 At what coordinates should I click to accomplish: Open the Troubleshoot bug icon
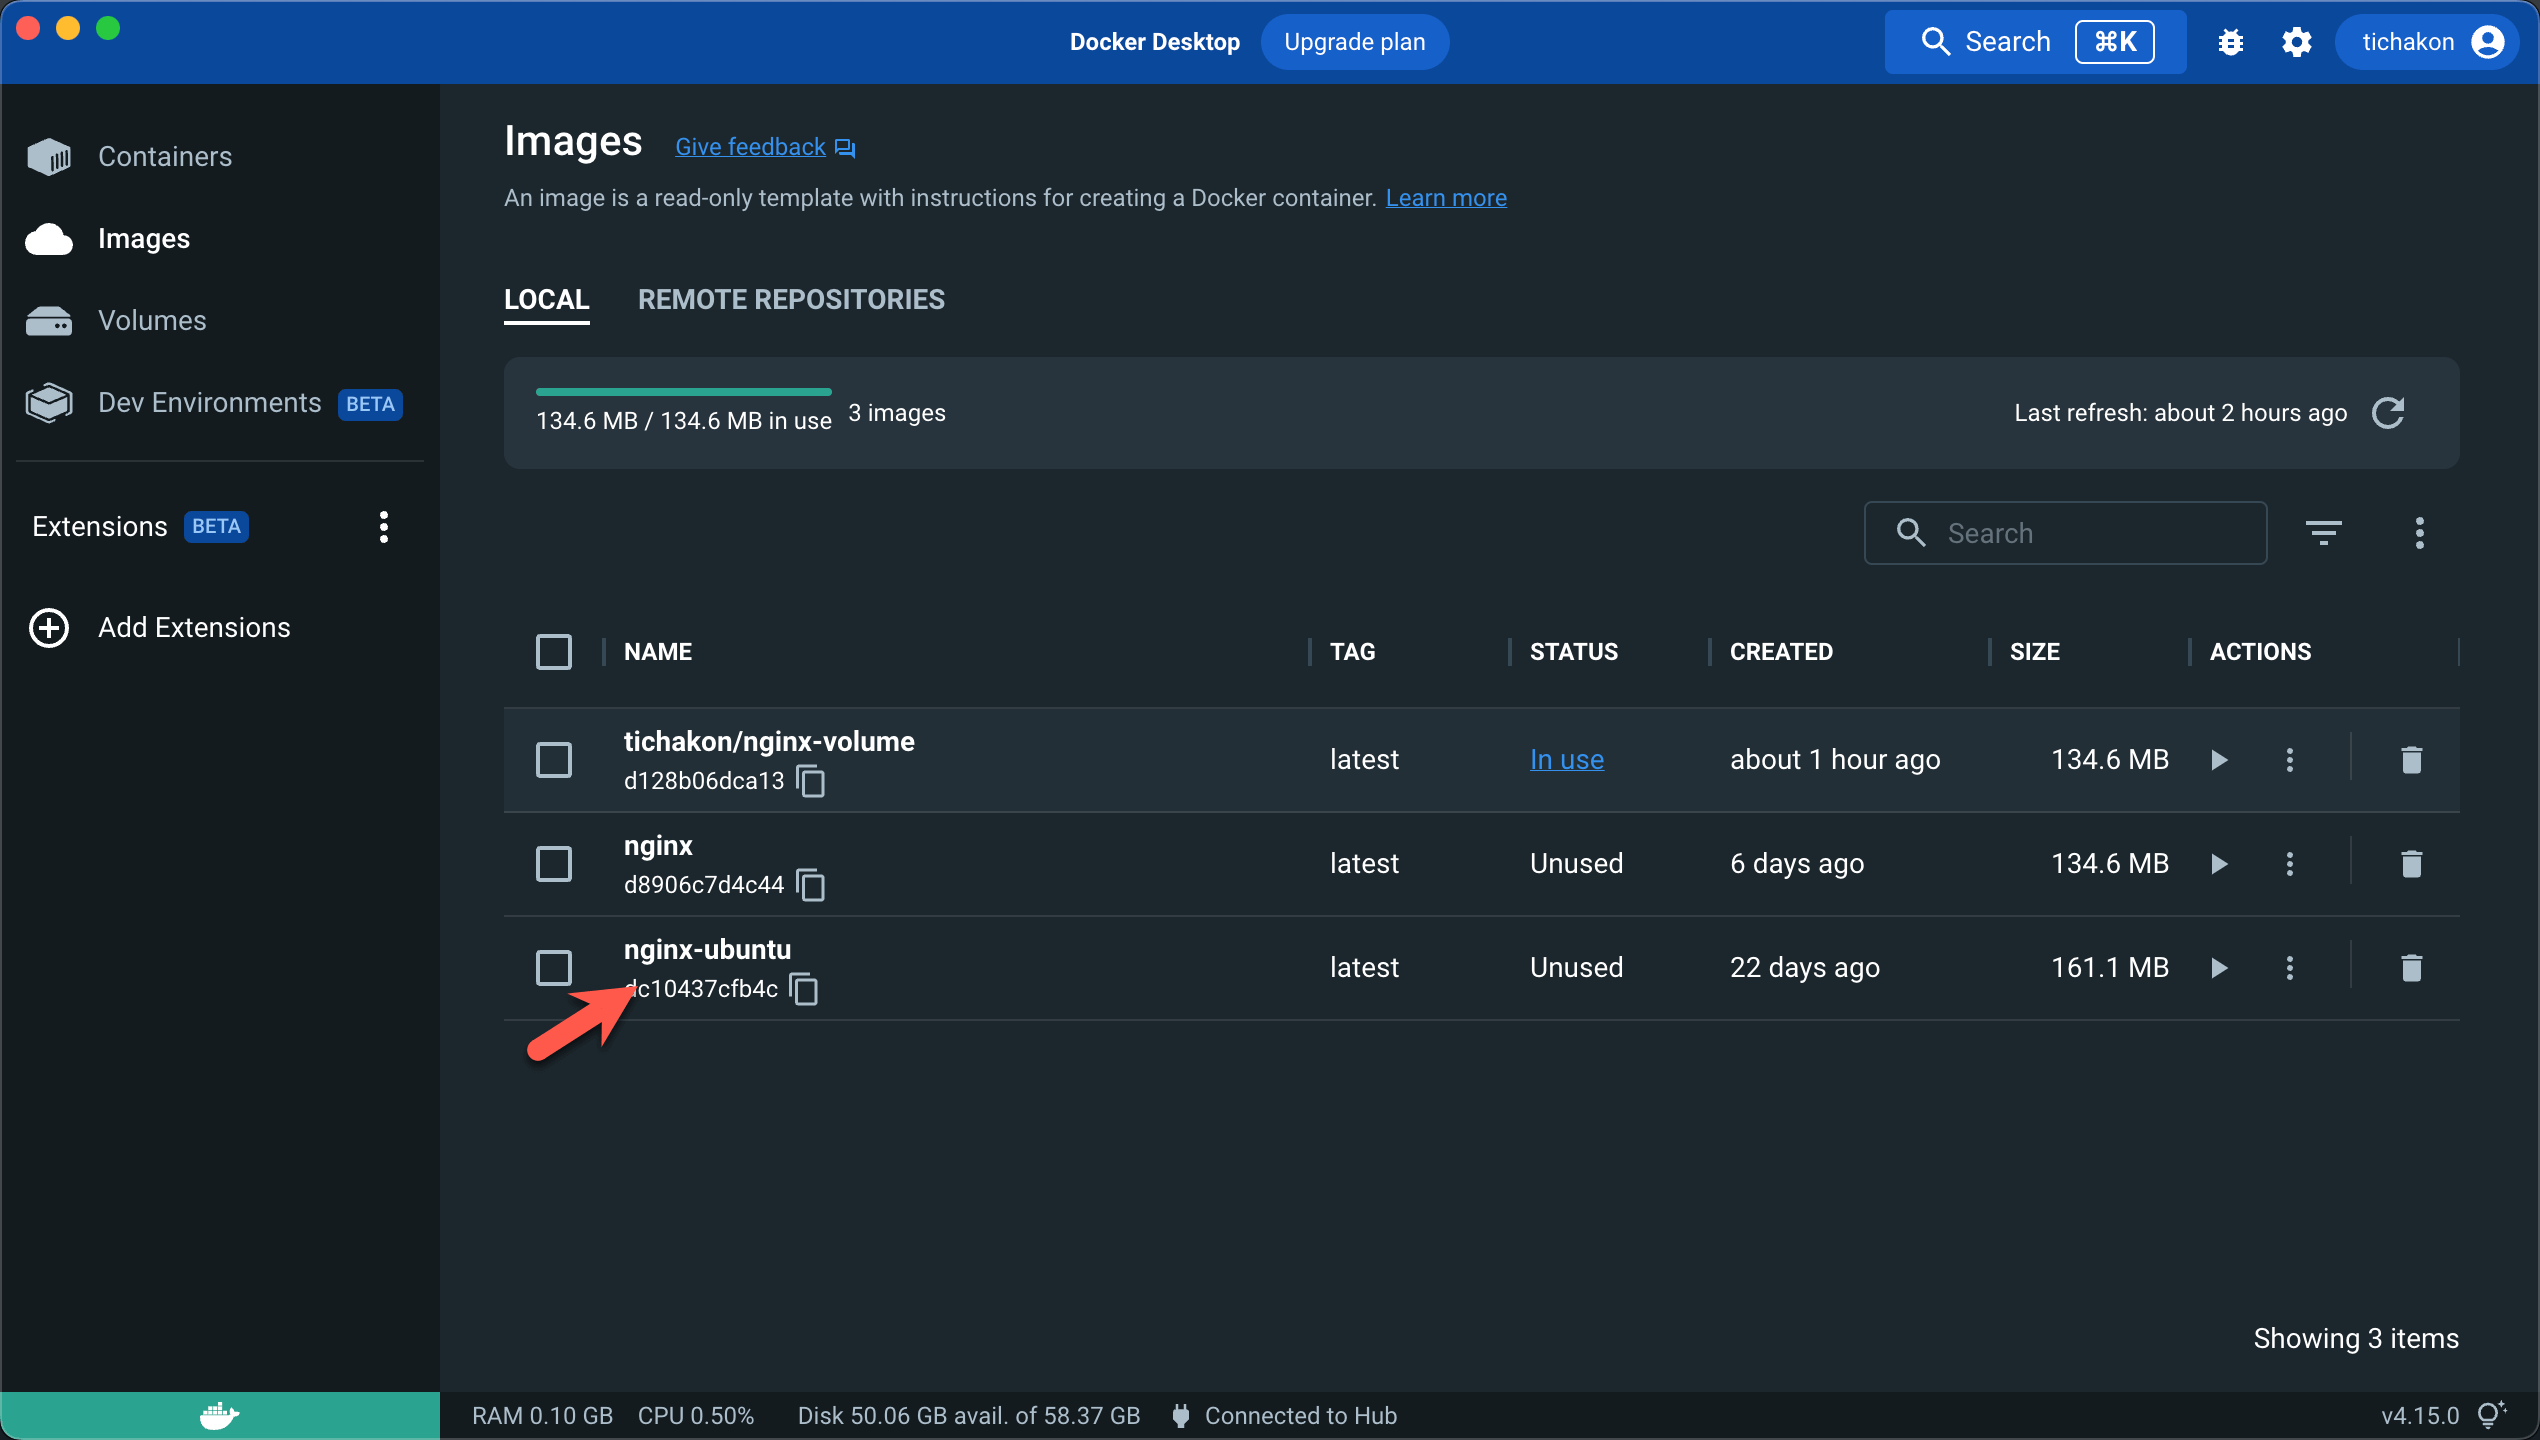coord(2231,41)
